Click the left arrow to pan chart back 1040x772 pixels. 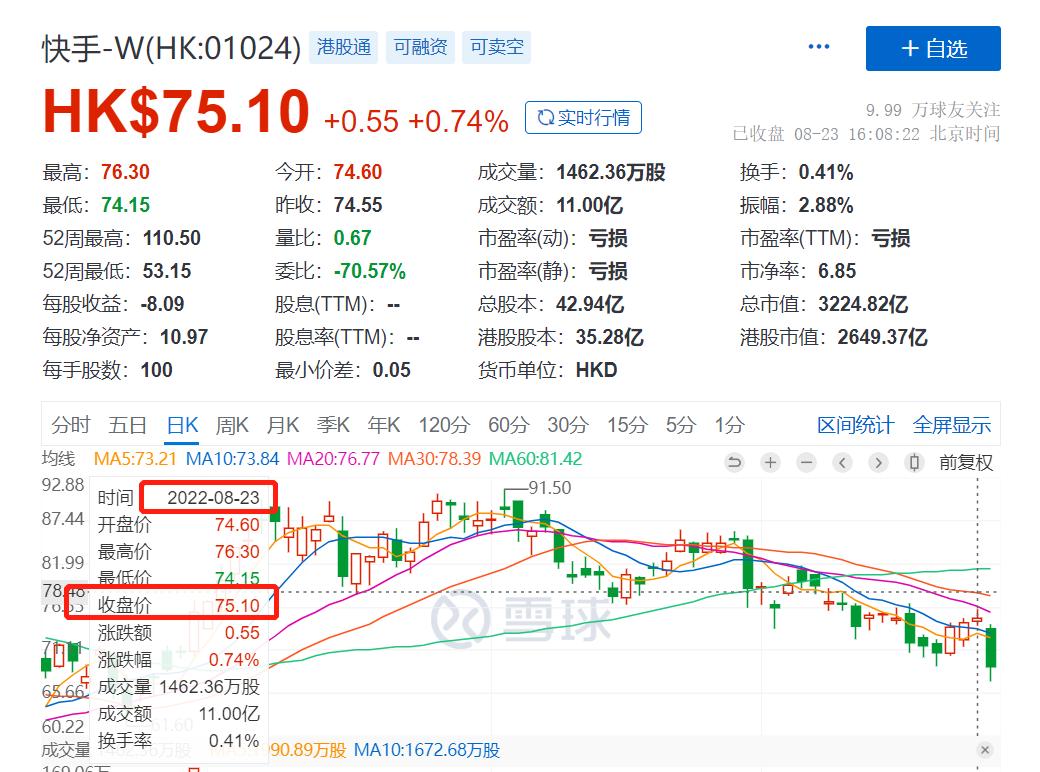(842, 463)
